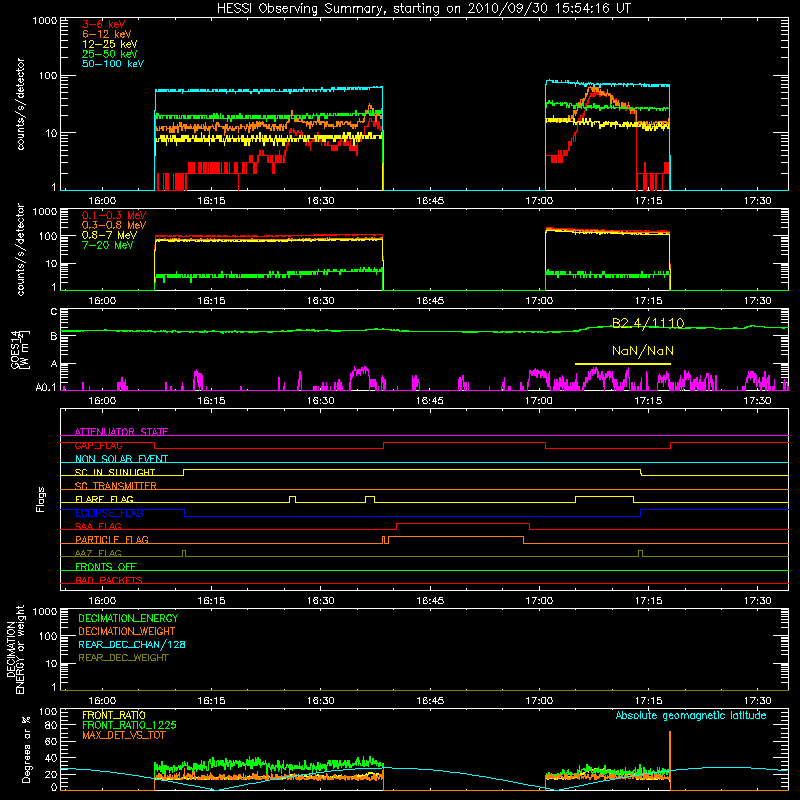
Task: Click the BAD_PACKETS flag label
Action: 109,580
